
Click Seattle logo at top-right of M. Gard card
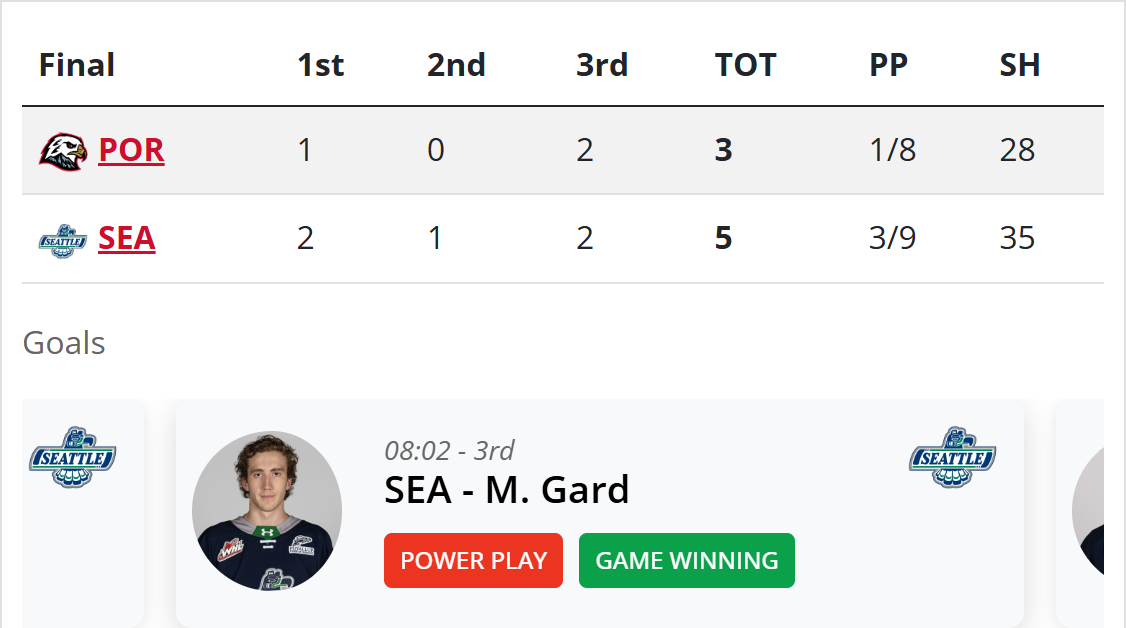[953, 458]
